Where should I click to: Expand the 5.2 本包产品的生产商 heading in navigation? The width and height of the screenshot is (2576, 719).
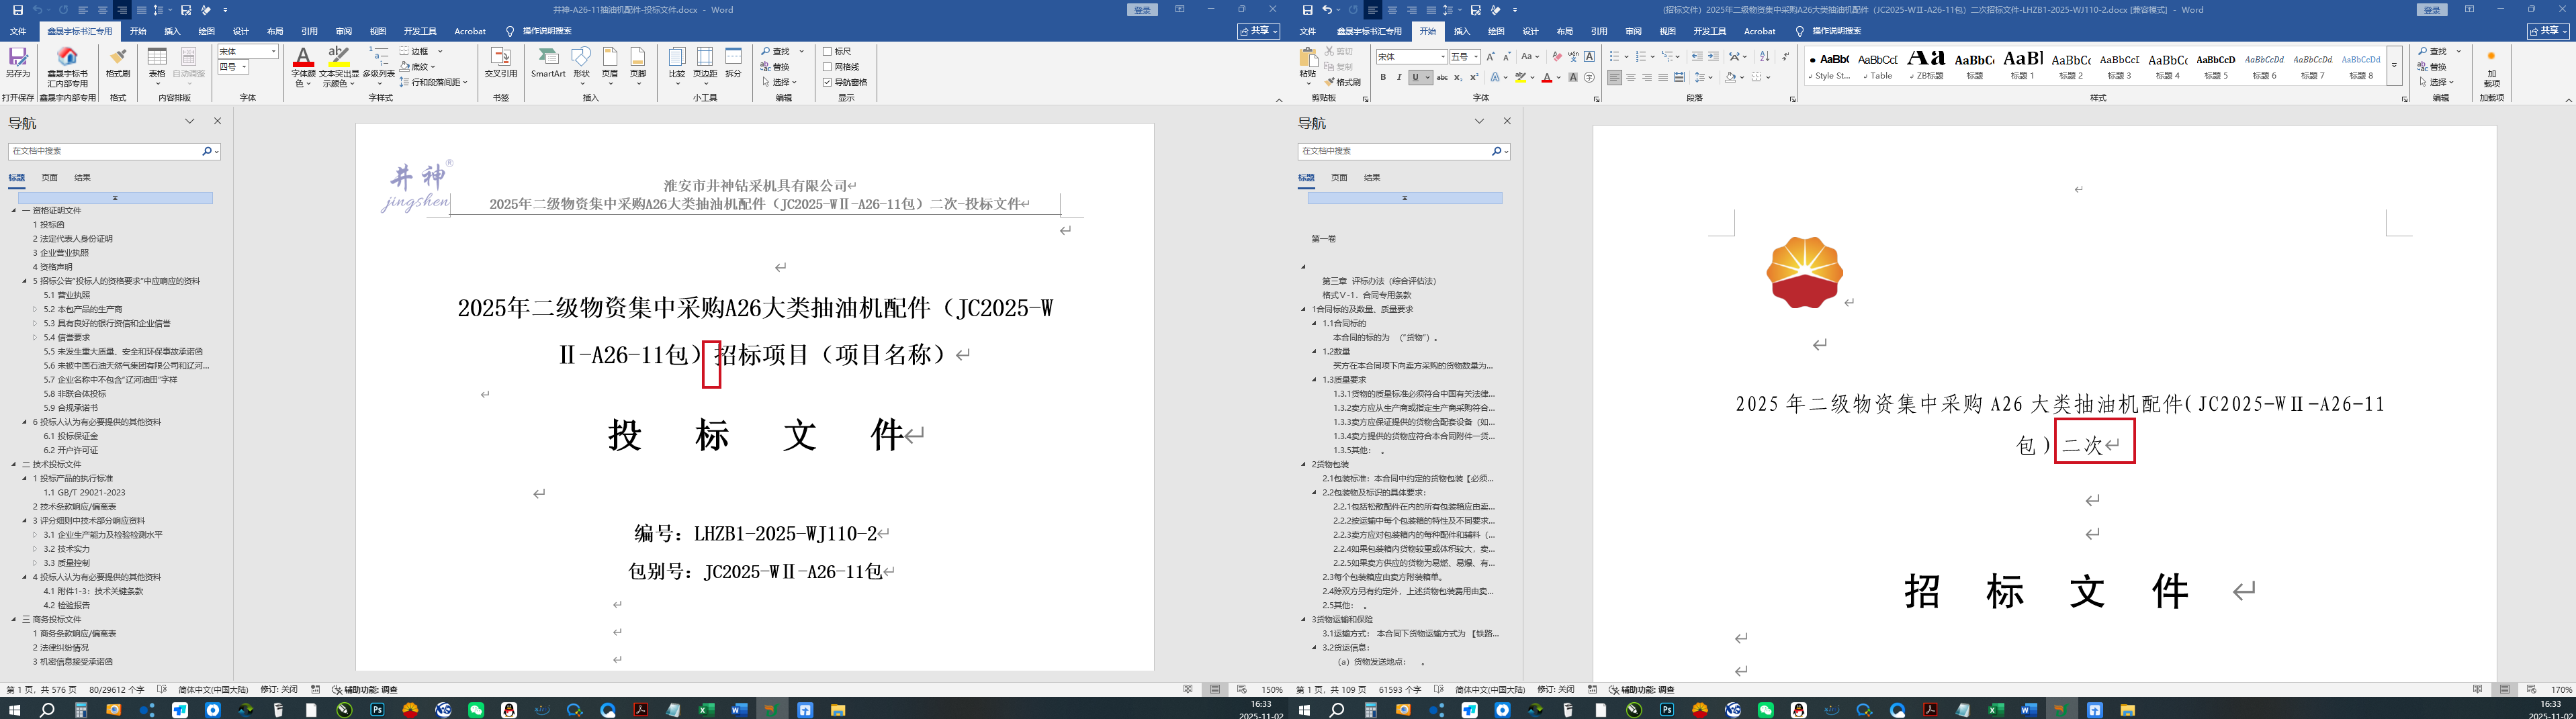34,309
